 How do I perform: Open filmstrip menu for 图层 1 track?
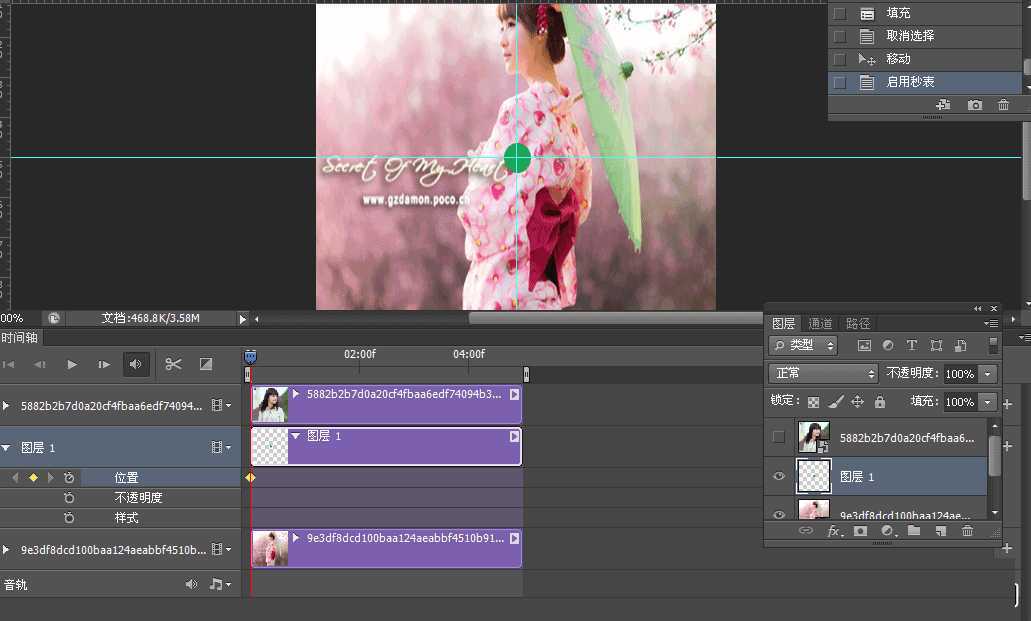tap(221, 447)
